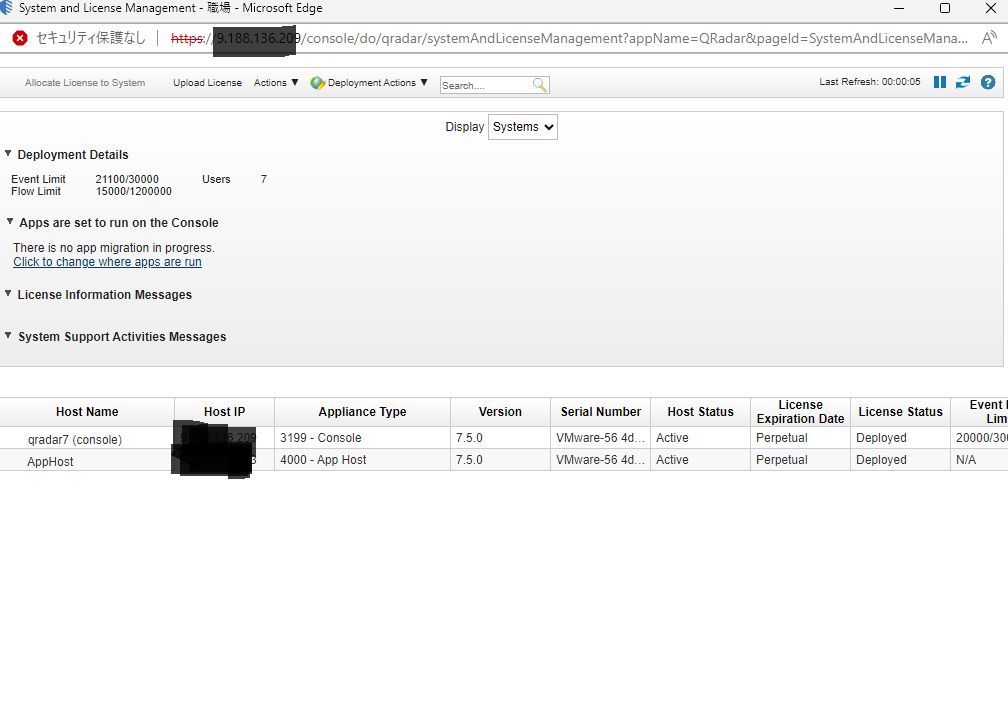Click the not-secure red warning icon
The width and height of the screenshot is (1008, 703).
(20, 38)
